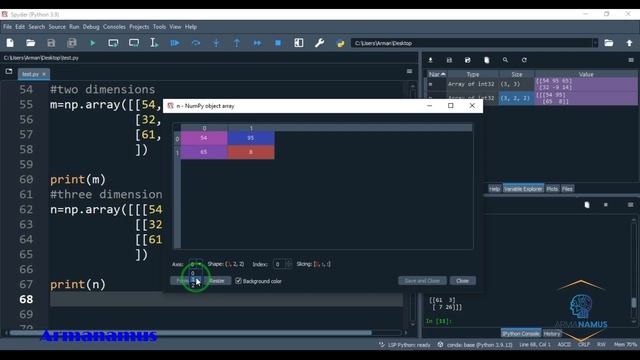Select the Variable Explorer tab
The image size is (640, 360).
coord(523,189)
